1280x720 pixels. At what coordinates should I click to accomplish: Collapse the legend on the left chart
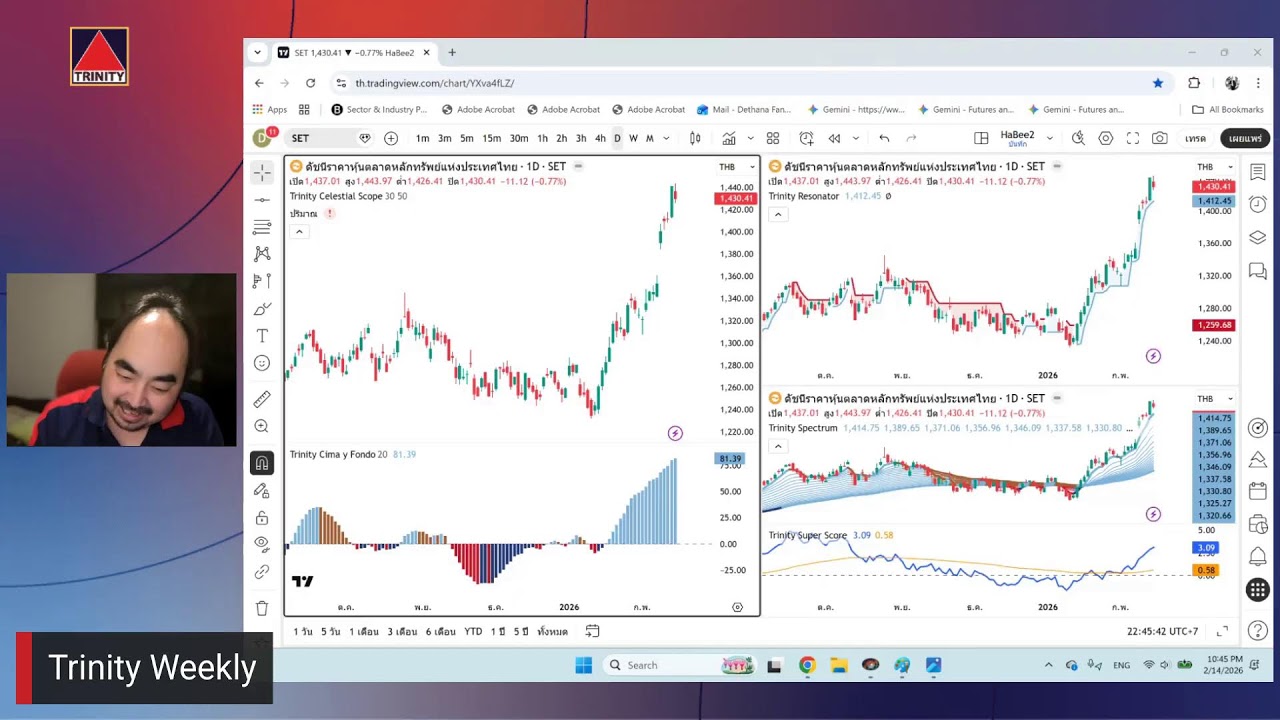[298, 231]
